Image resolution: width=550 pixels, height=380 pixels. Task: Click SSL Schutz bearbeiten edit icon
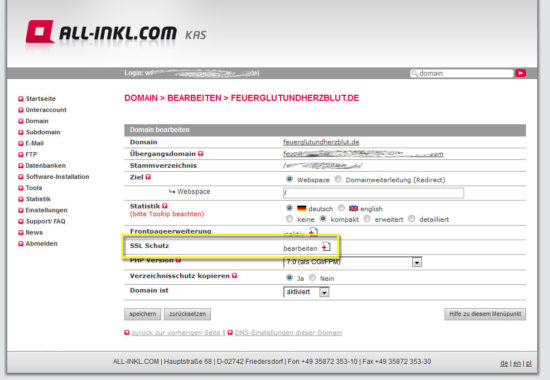[x=326, y=247]
